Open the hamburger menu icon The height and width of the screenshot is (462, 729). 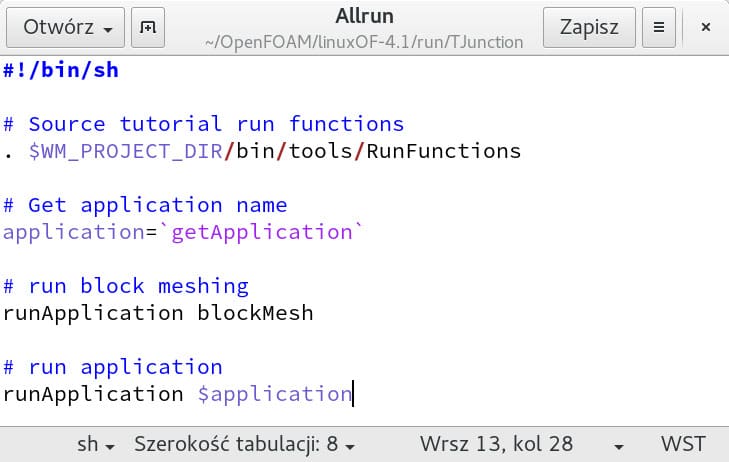[659, 27]
